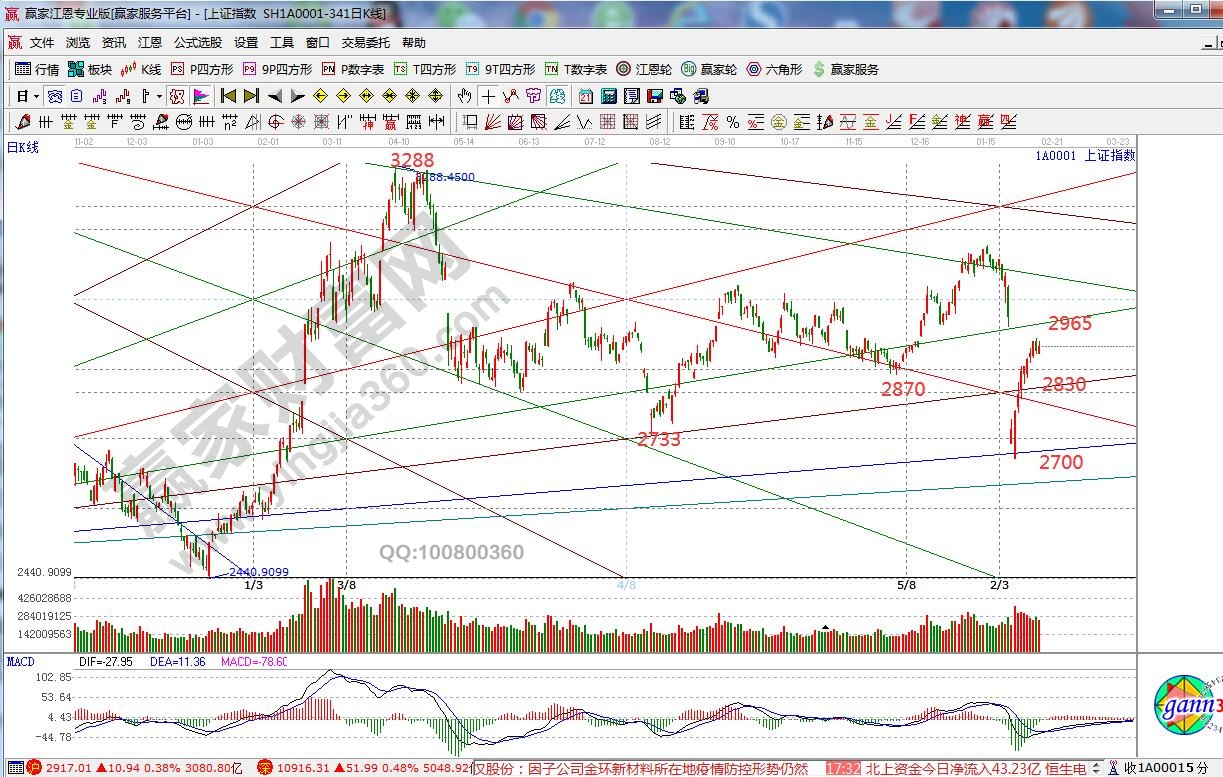This screenshot has width=1223, height=777.
Task: Click the P四方形 toolbar button
Action: point(203,69)
